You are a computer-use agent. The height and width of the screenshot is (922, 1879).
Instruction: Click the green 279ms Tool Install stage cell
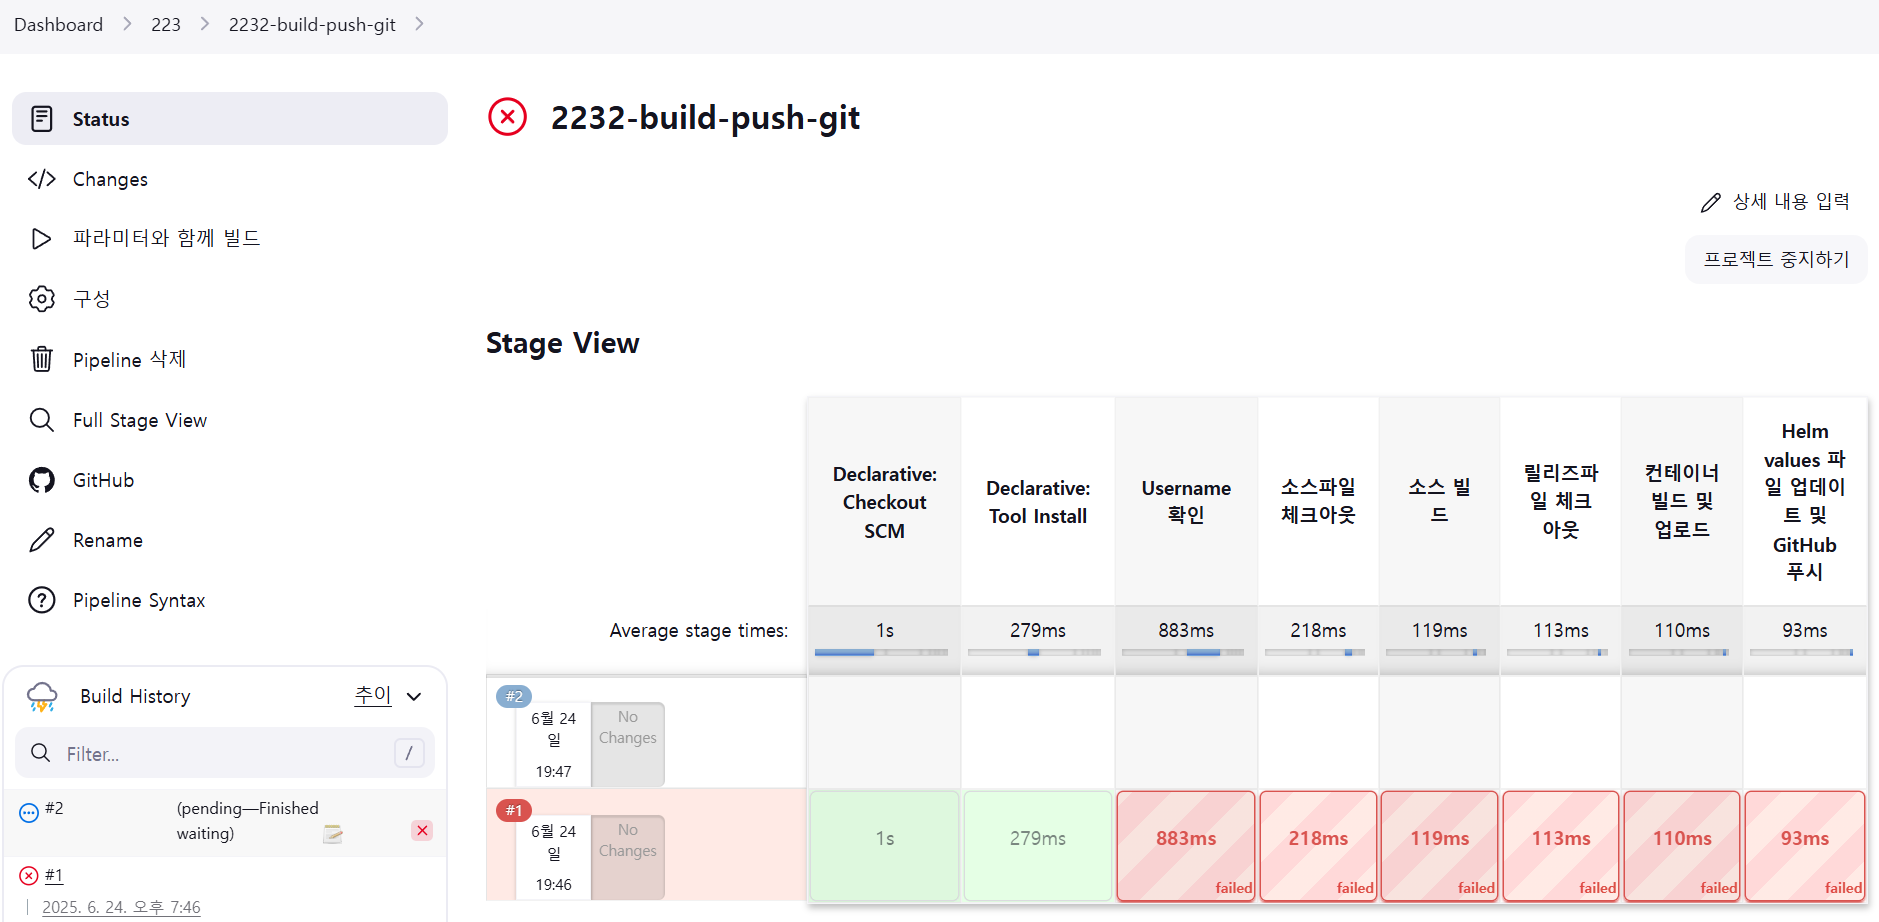point(1038,845)
